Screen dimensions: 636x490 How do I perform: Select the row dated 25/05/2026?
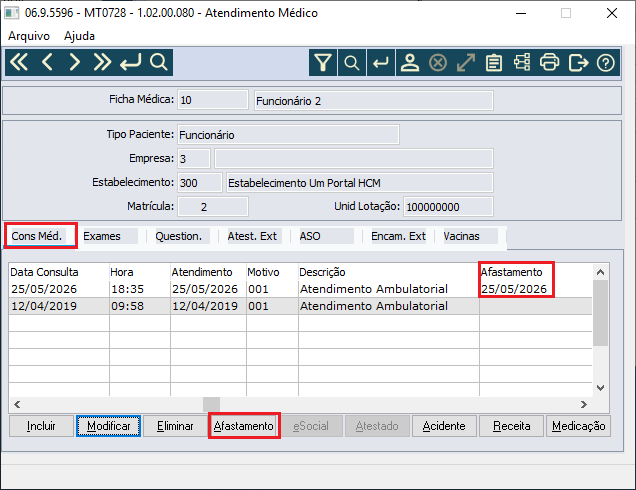click(300, 289)
